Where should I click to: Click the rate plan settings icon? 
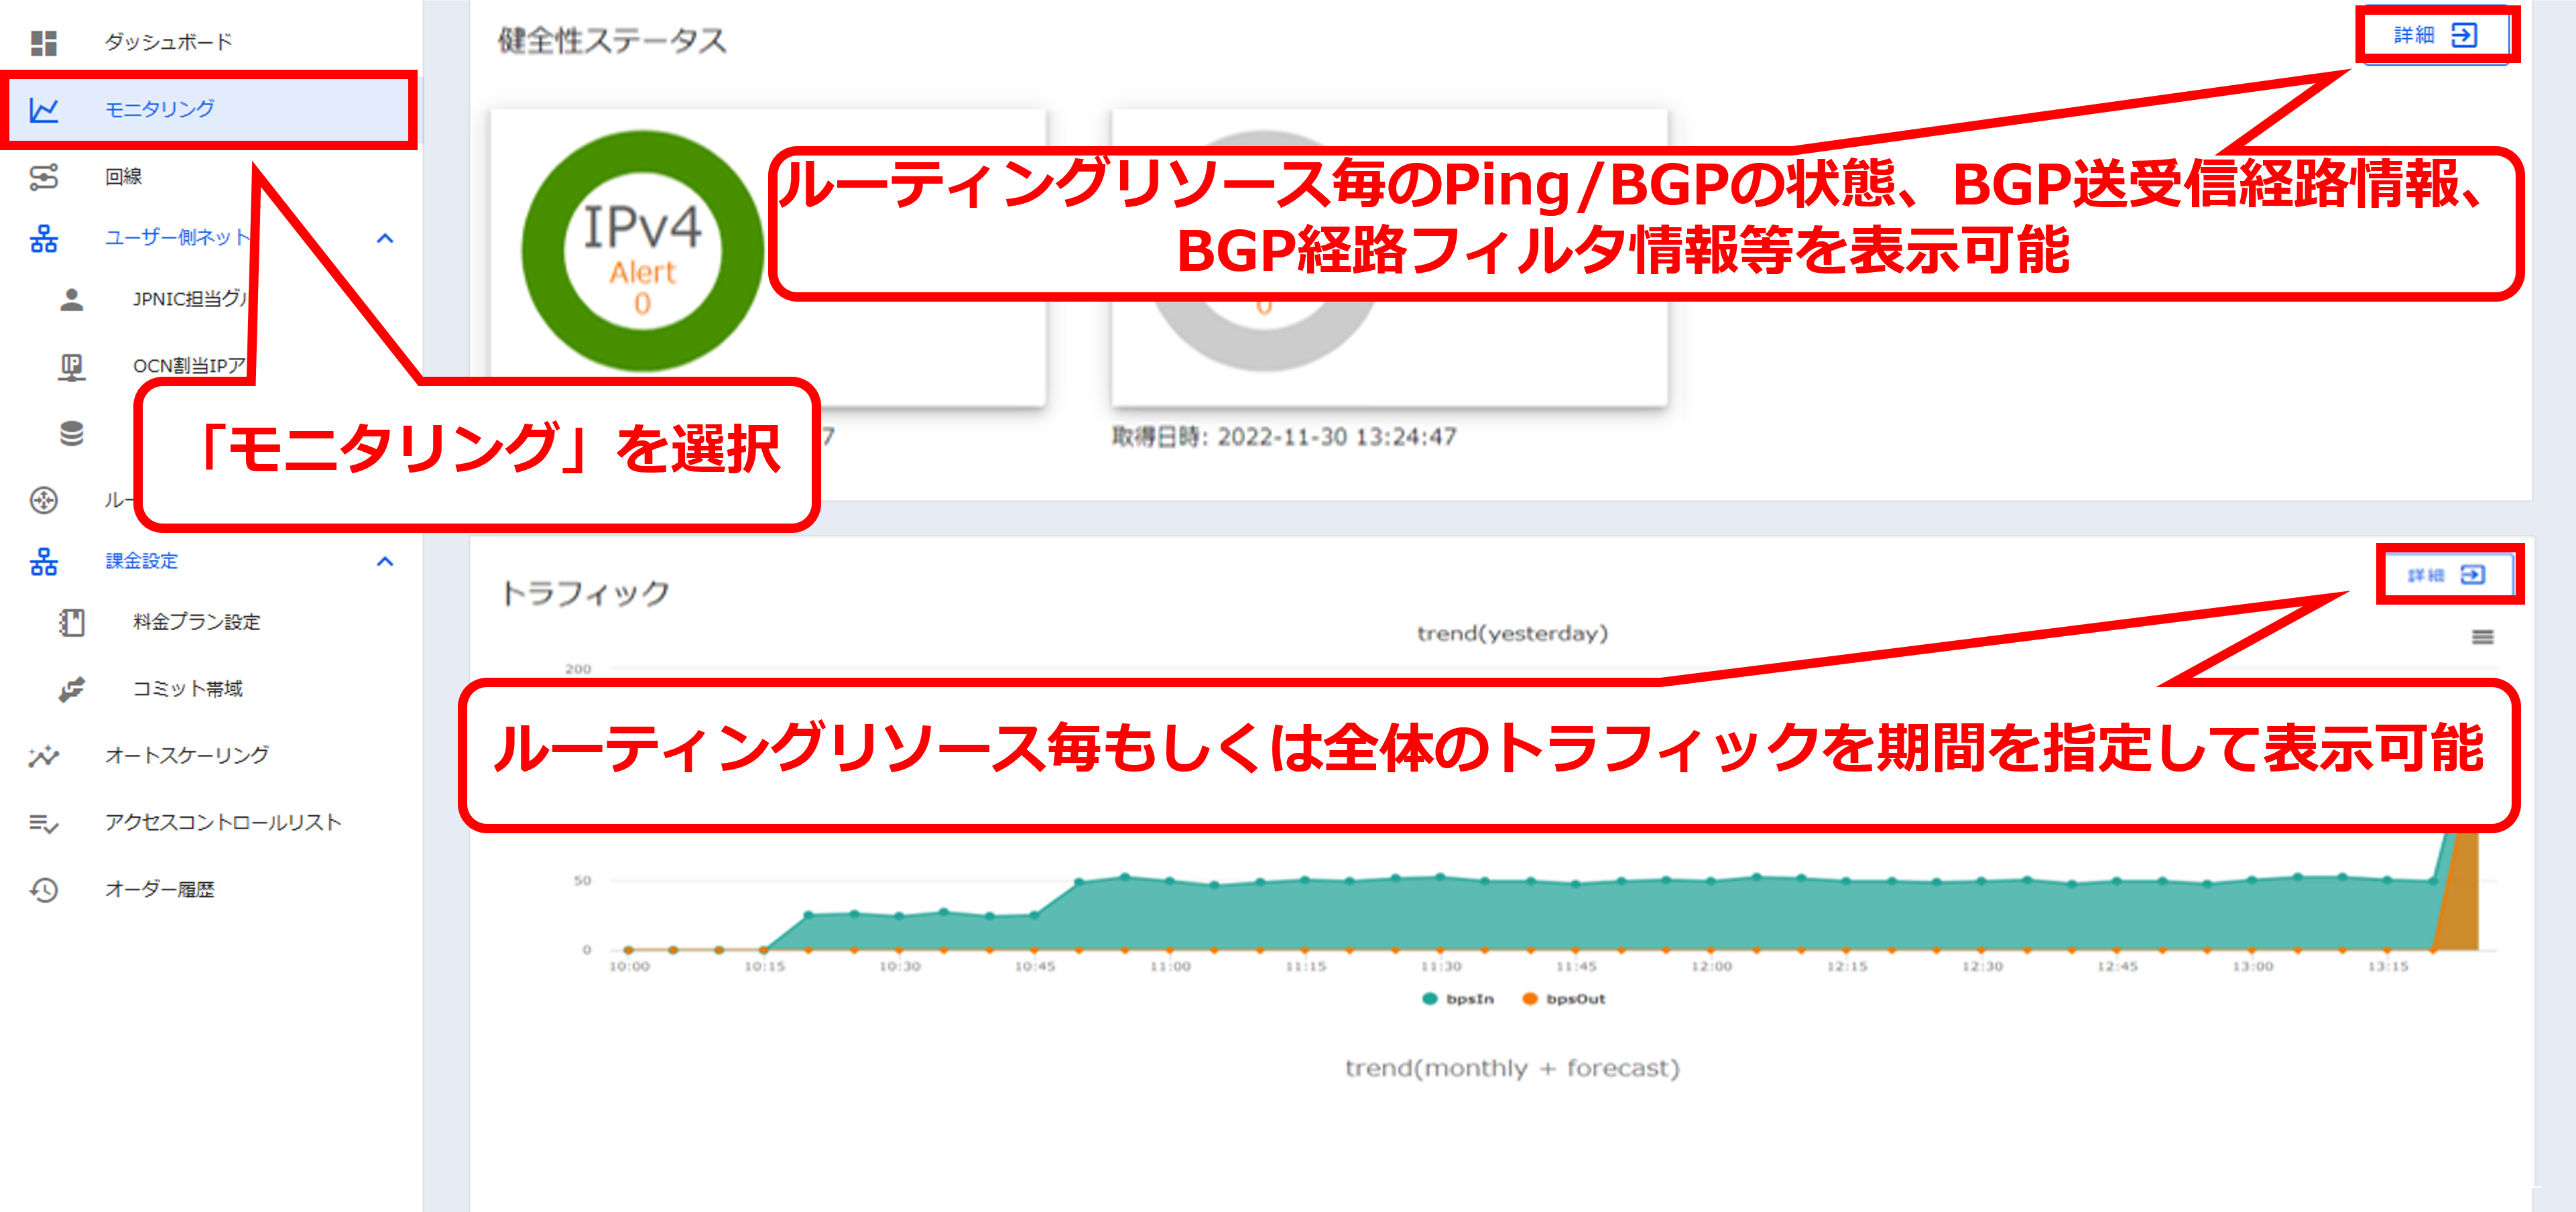(71, 622)
